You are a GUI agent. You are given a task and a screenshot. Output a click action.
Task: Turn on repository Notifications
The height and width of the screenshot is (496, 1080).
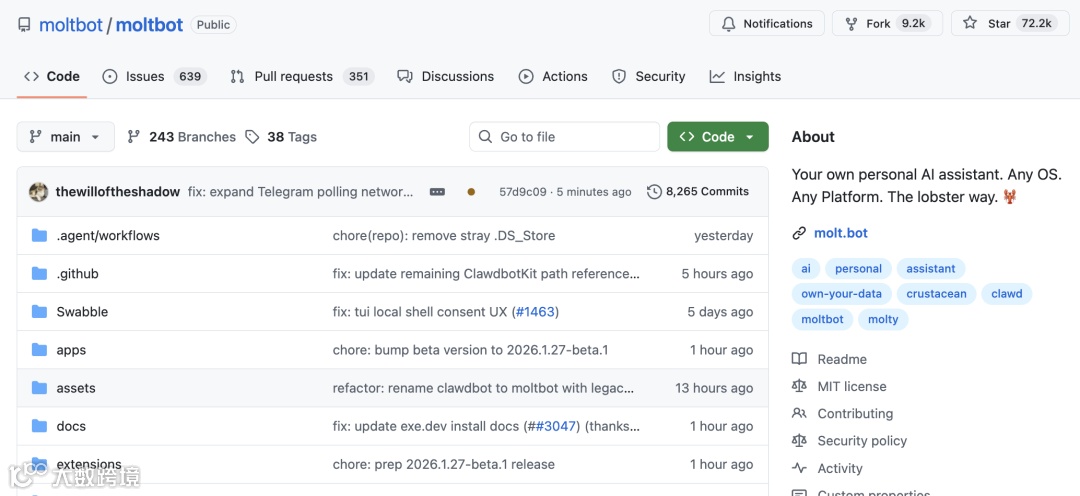pyautogui.click(x=767, y=24)
